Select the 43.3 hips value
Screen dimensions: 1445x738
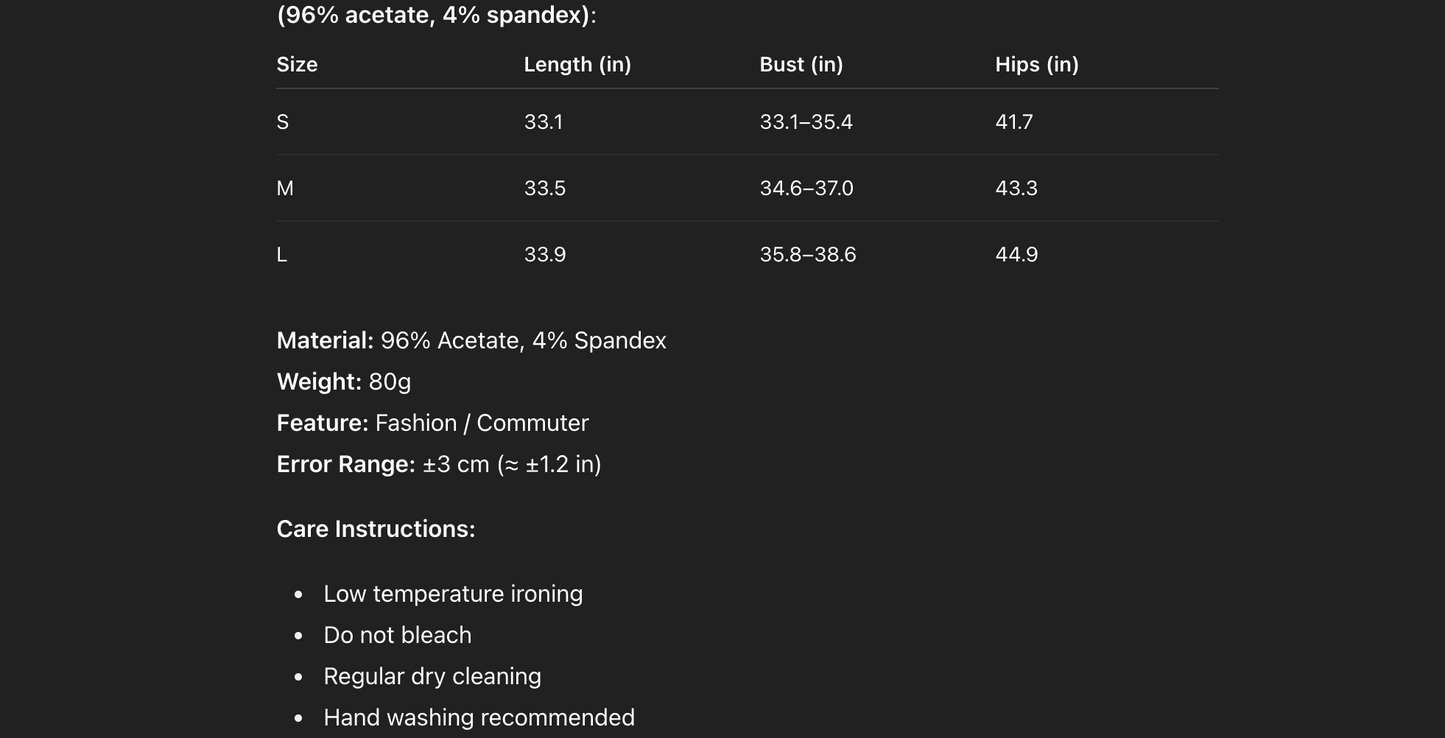(x=1016, y=188)
